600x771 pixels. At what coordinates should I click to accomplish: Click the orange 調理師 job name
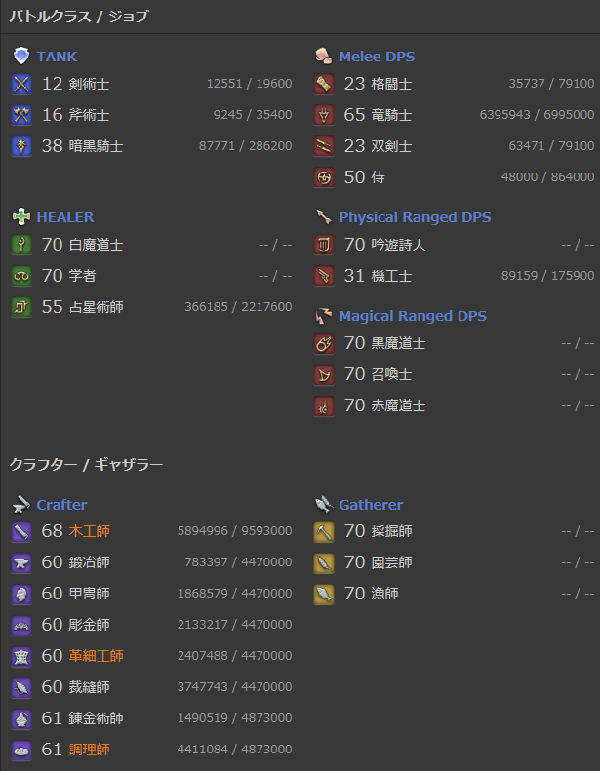click(x=89, y=749)
